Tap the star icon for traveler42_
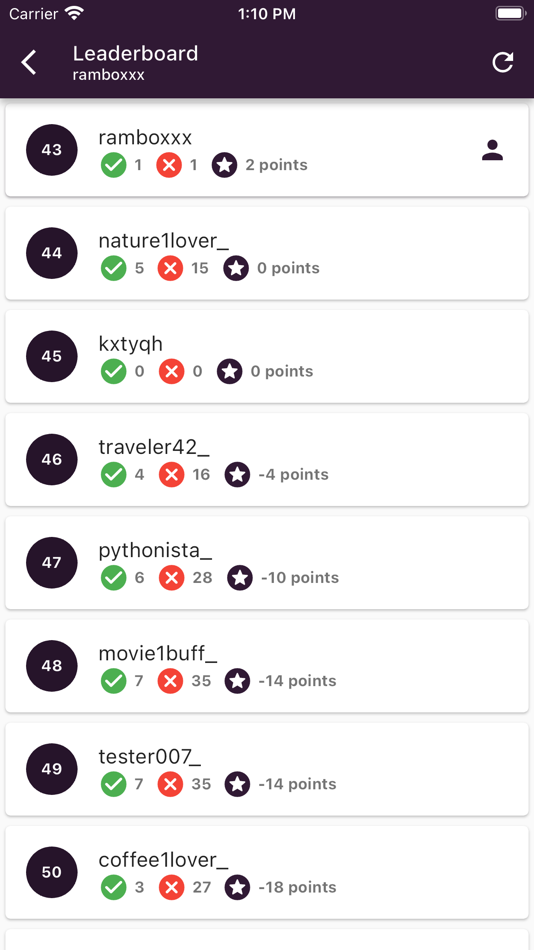 point(237,474)
